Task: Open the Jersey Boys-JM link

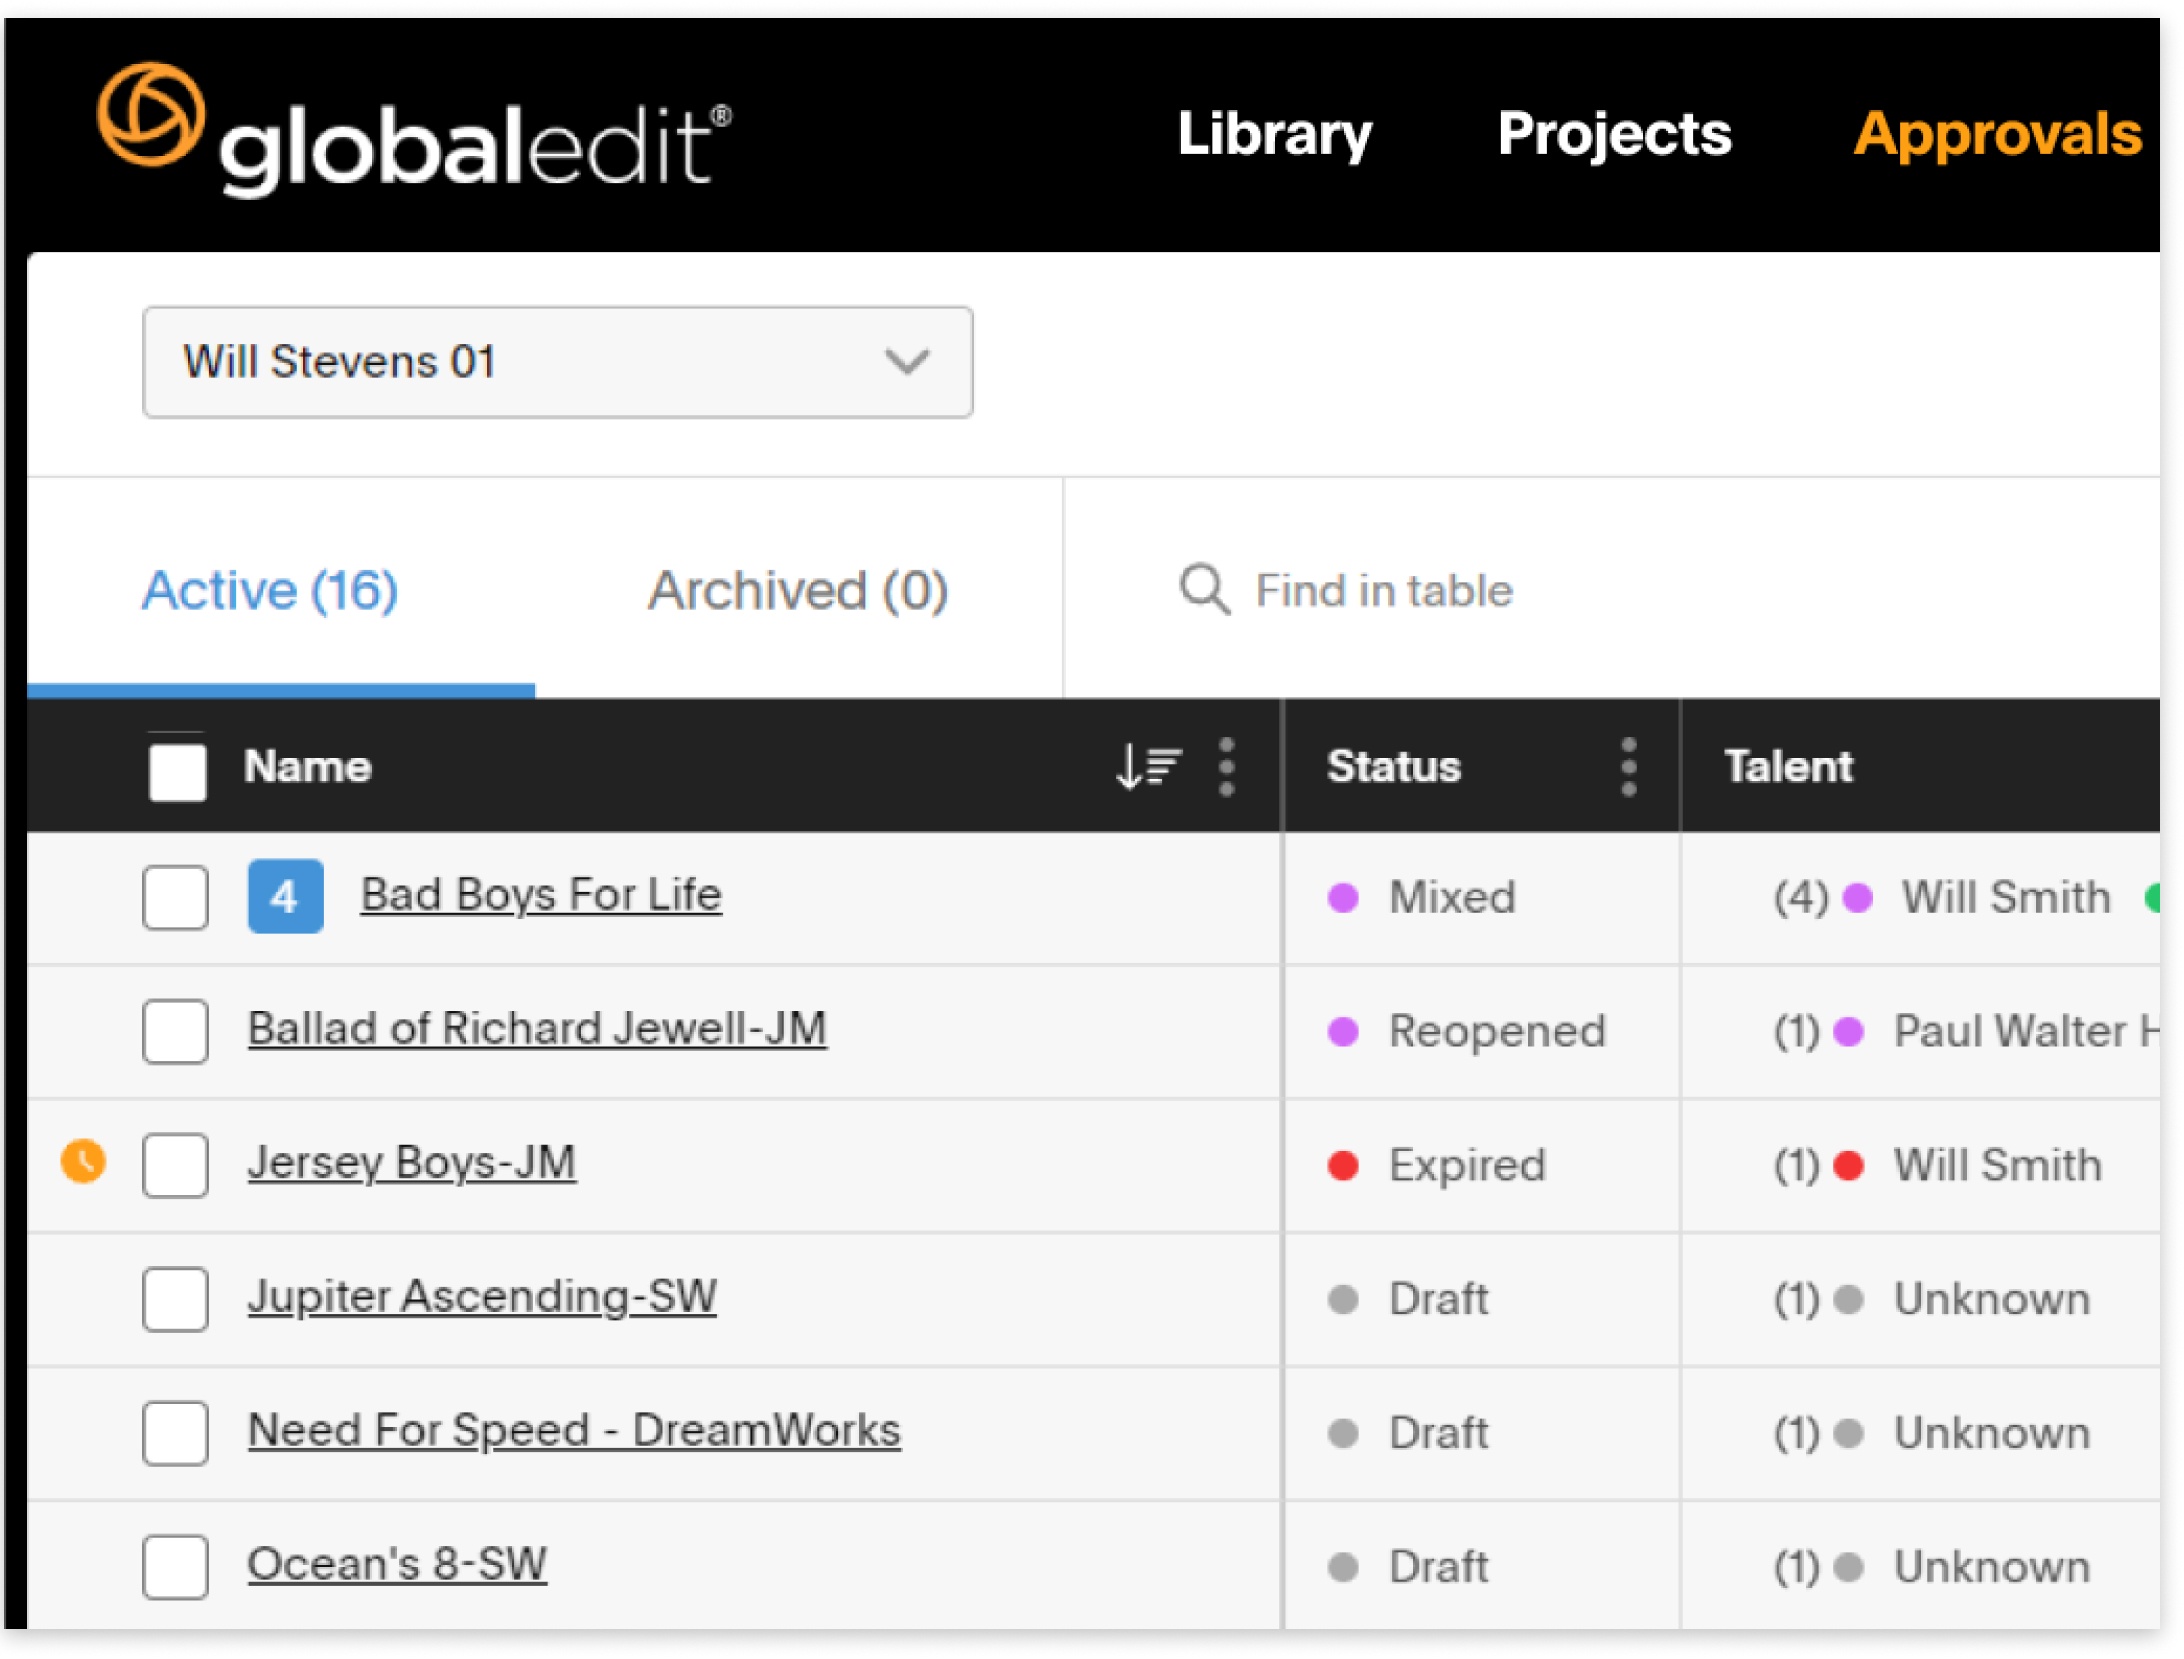Action: click(412, 1163)
